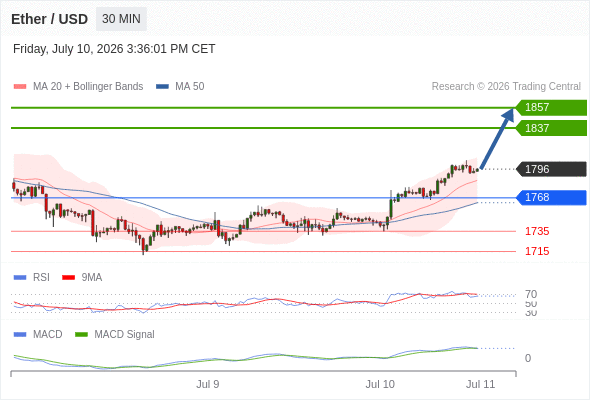Click the 1735 support level label
This screenshot has height=400, width=590.
point(537,231)
